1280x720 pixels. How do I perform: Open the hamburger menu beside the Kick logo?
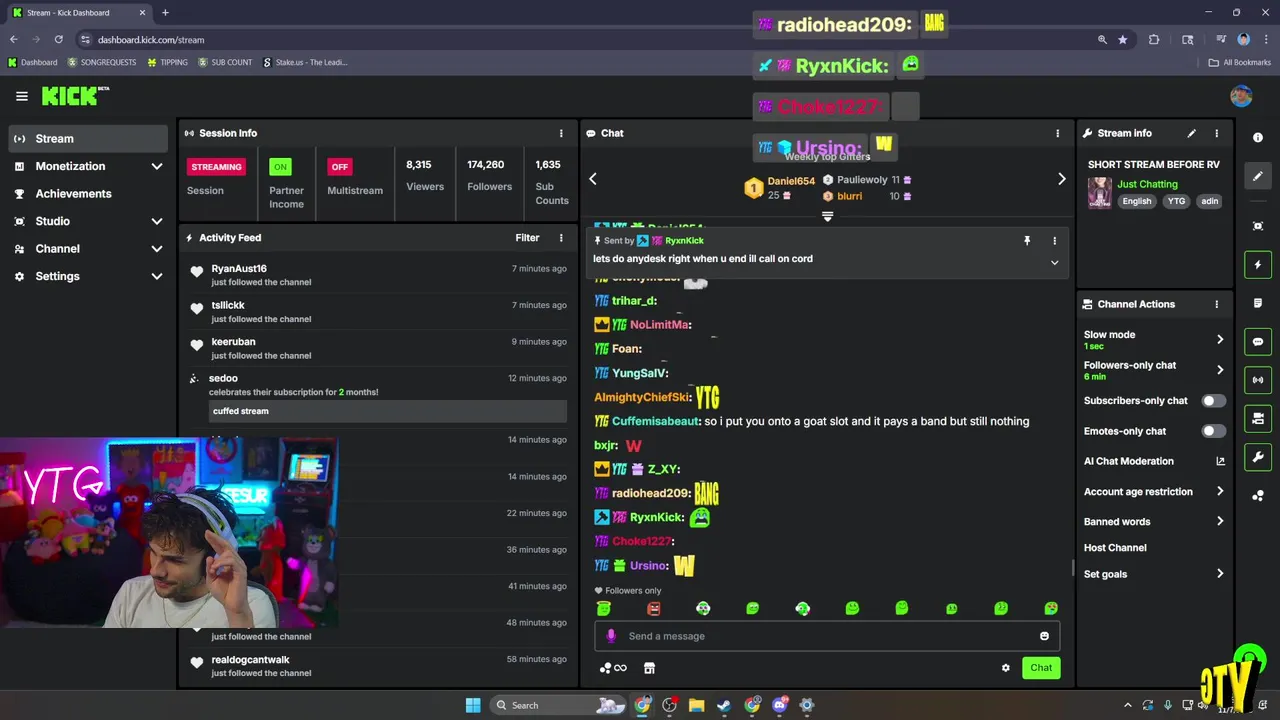coord(21,96)
